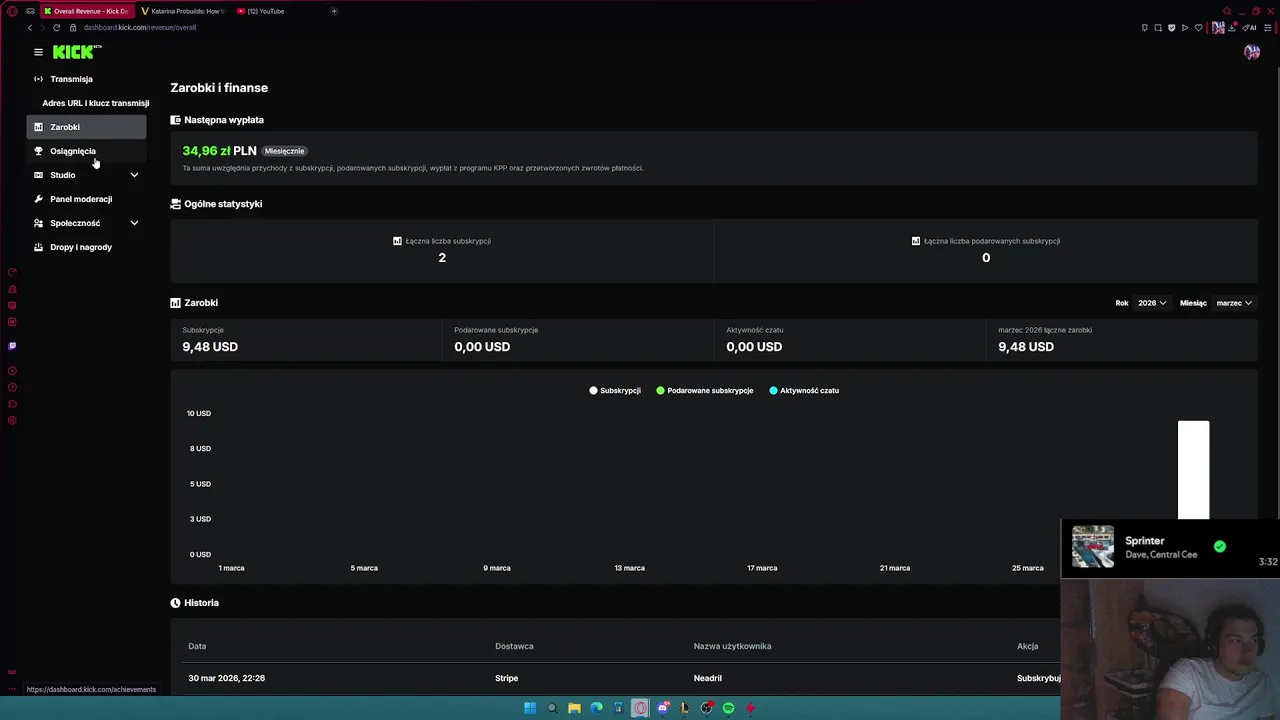Open the AI button in toolbar
The height and width of the screenshot is (720, 1280).
coord(1250,28)
